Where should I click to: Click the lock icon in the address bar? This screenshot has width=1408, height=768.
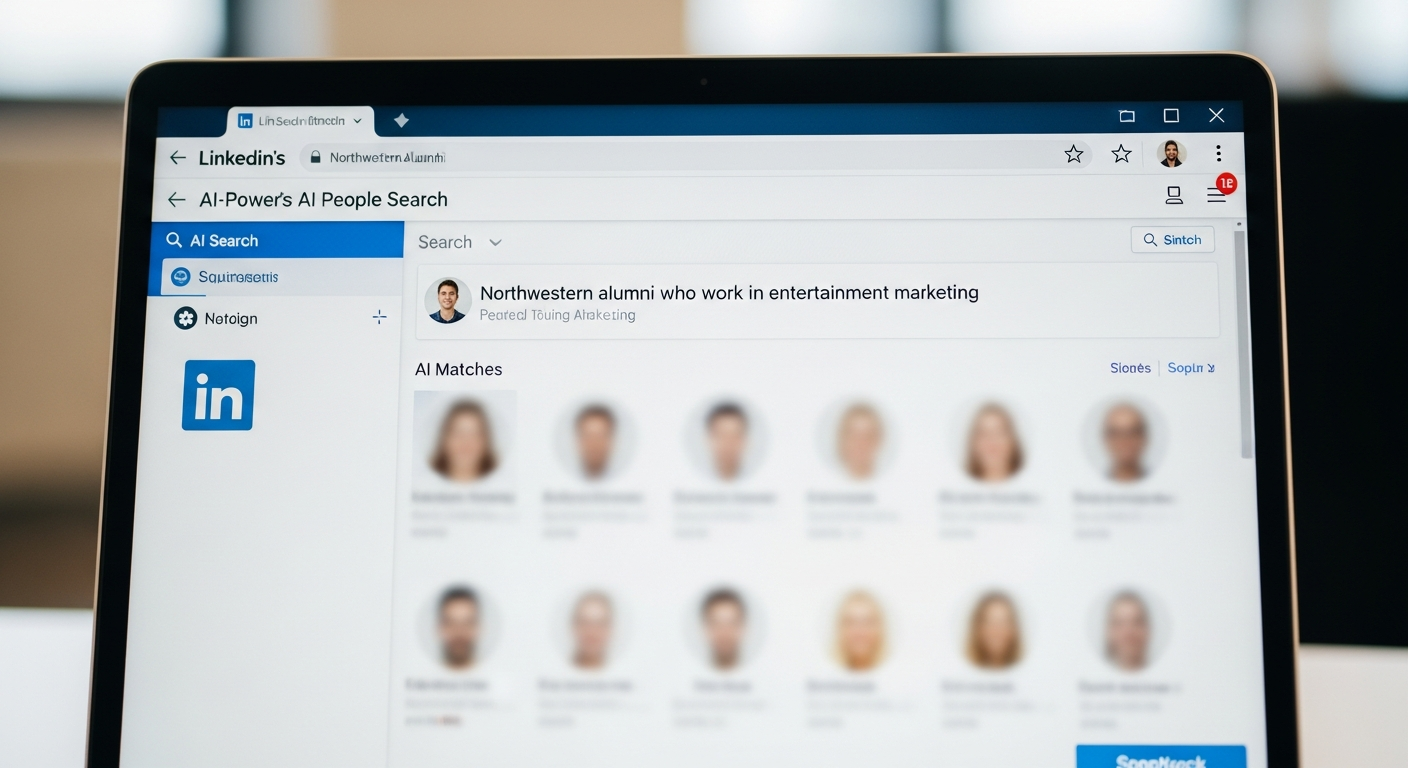tap(315, 158)
